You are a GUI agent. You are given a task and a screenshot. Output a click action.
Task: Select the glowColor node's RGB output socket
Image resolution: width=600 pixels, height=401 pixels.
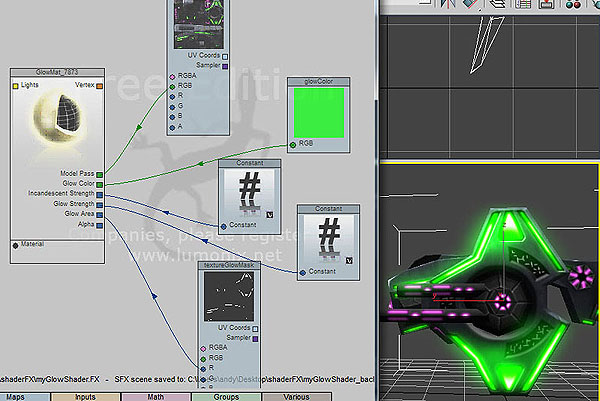tap(293, 145)
